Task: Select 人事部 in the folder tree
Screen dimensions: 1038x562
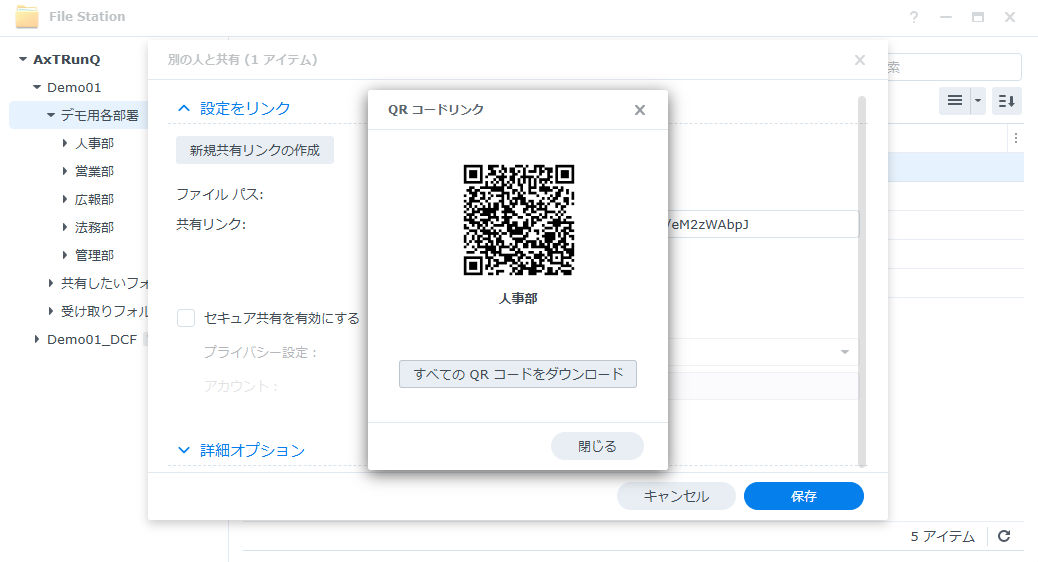Action: tap(95, 144)
